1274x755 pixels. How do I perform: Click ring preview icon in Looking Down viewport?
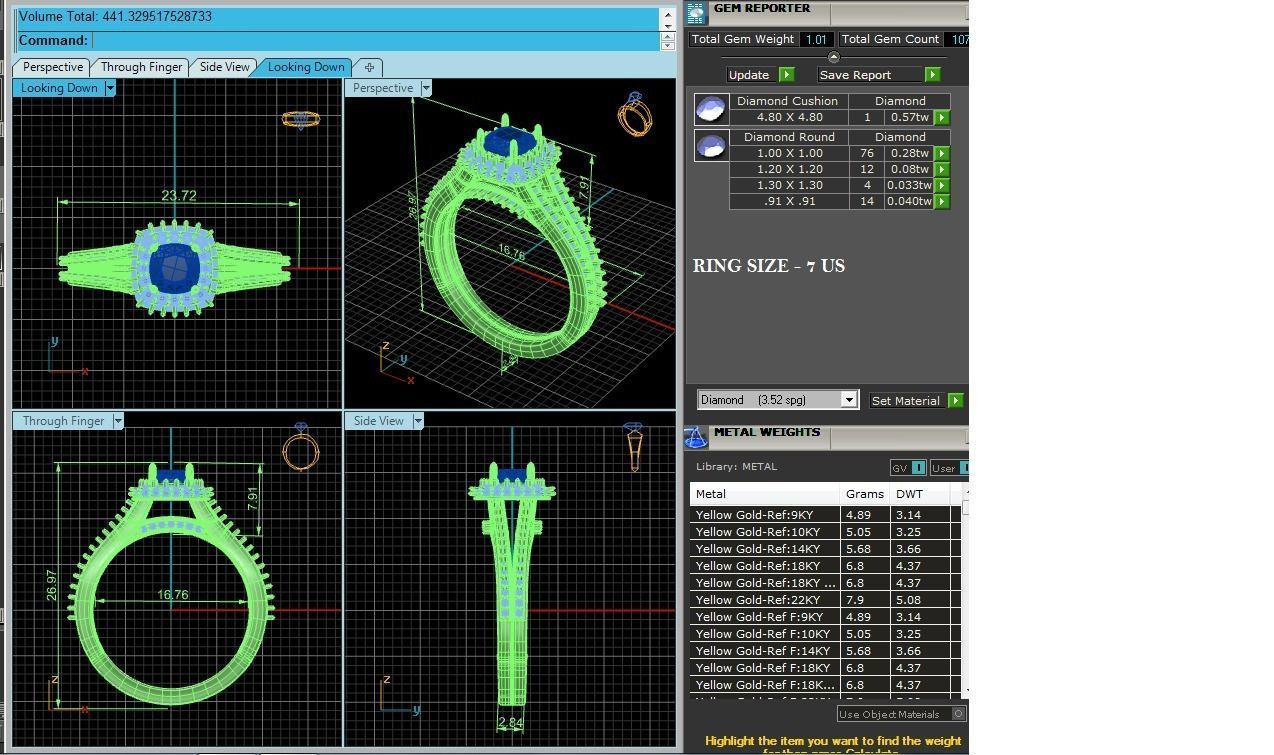pos(300,120)
